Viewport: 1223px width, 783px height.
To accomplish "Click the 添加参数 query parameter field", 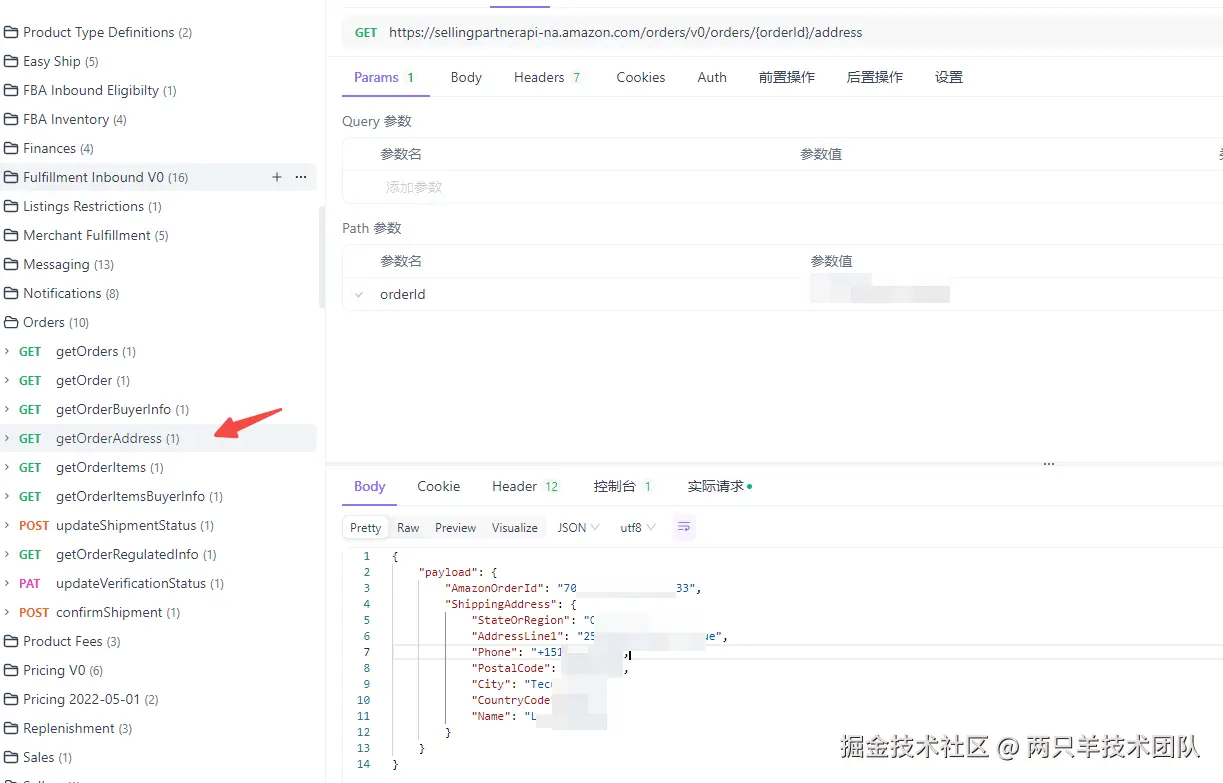I will click(x=414, y=187).
